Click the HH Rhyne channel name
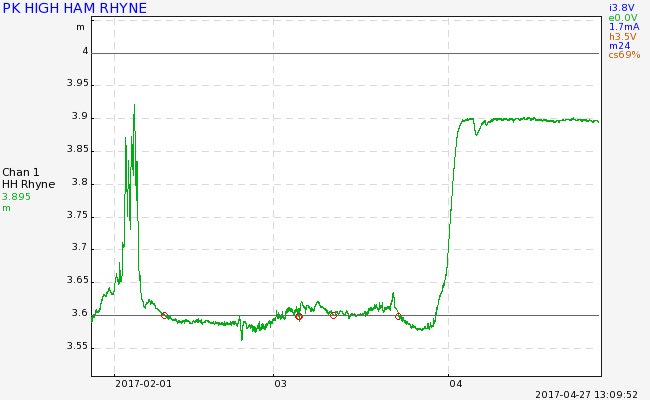The image size is (650, 400). pyautogui.click(x=29, y=184)
